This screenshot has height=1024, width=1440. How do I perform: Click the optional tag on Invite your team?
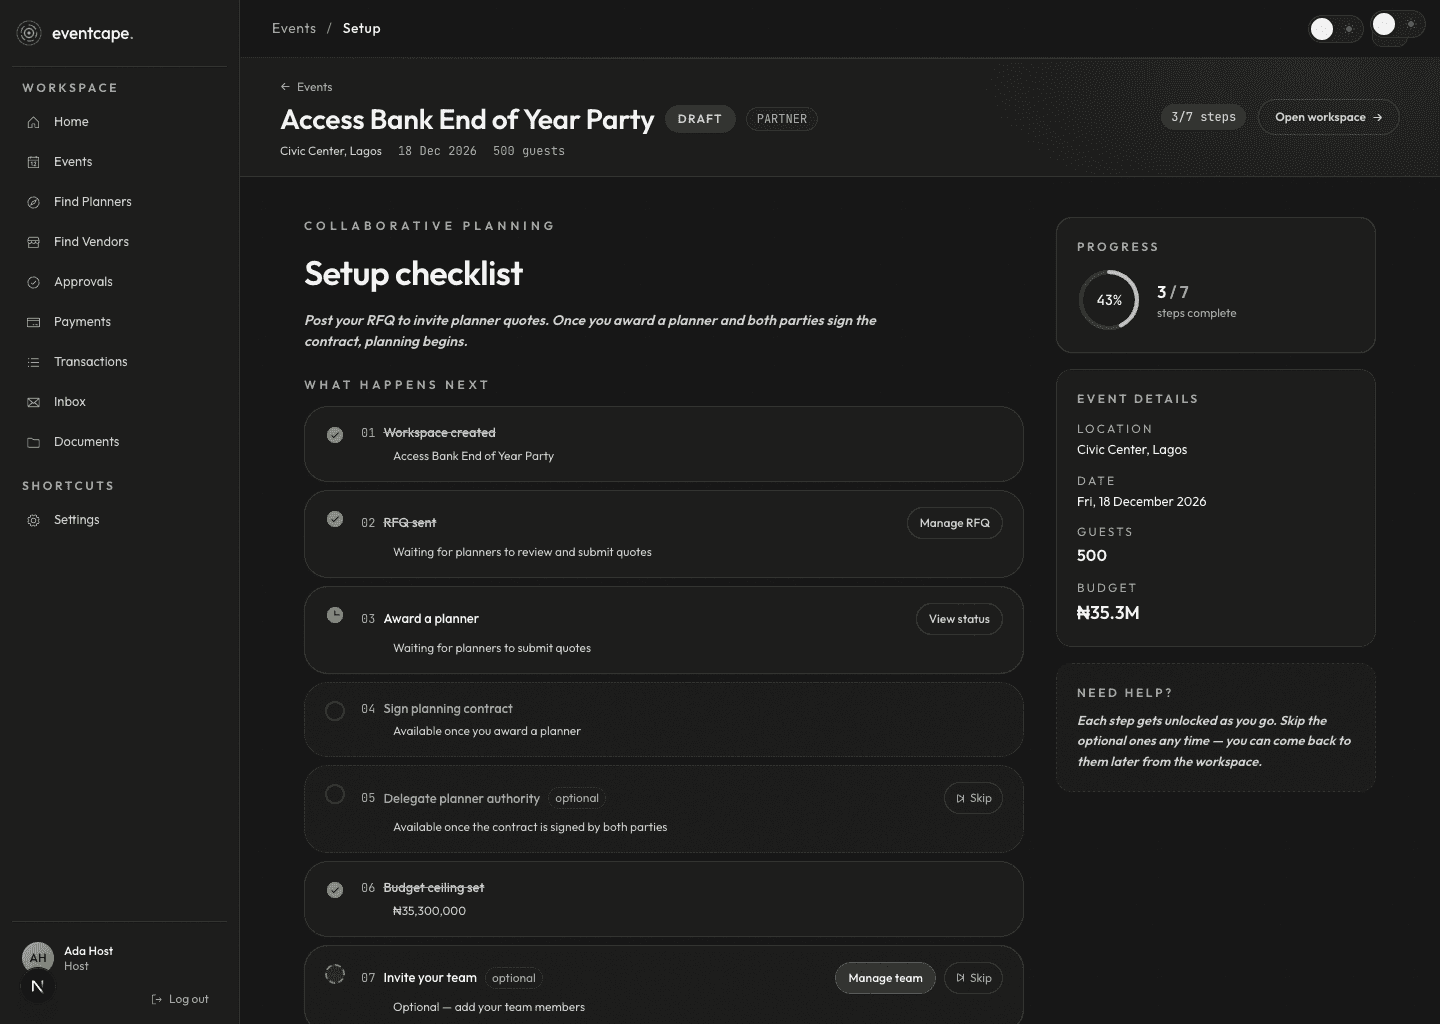(x=514, y=978)
